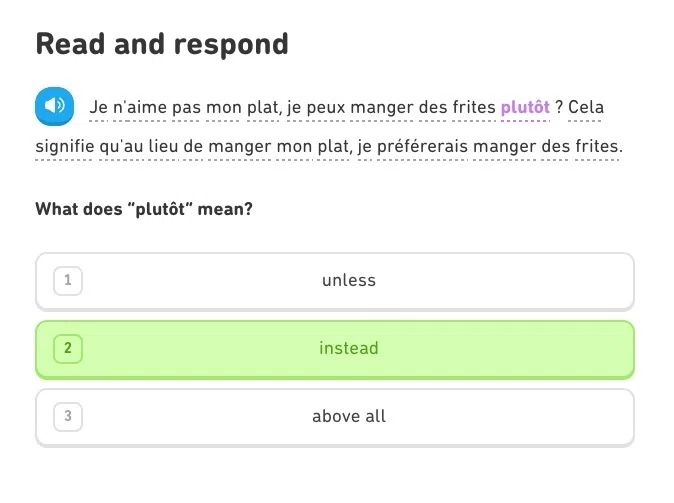
Task: Click the number 1 key badge
Action: (x=68, y=281)
